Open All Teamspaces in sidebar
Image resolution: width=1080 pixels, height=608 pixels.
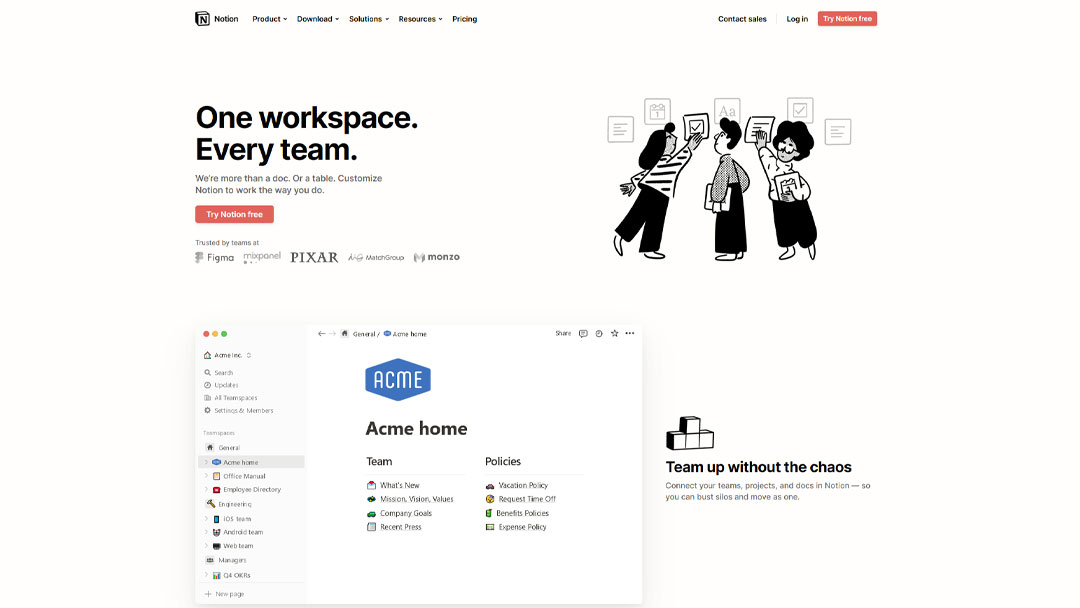pyautogui.click(x=230, y=398)
